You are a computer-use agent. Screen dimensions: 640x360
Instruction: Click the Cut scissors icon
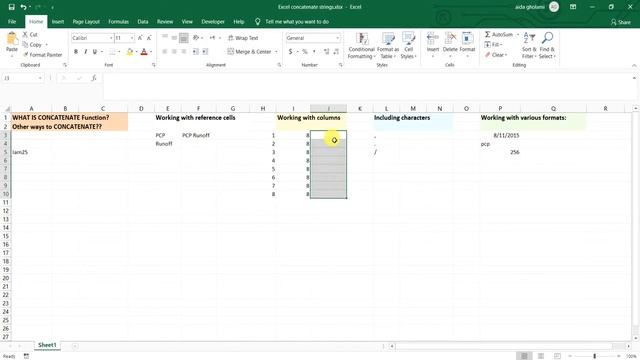[x=25, y=35]
